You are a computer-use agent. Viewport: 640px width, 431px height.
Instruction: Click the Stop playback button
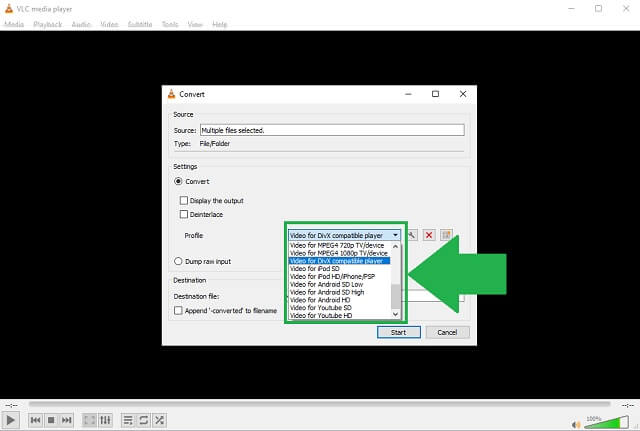(51, 420)
